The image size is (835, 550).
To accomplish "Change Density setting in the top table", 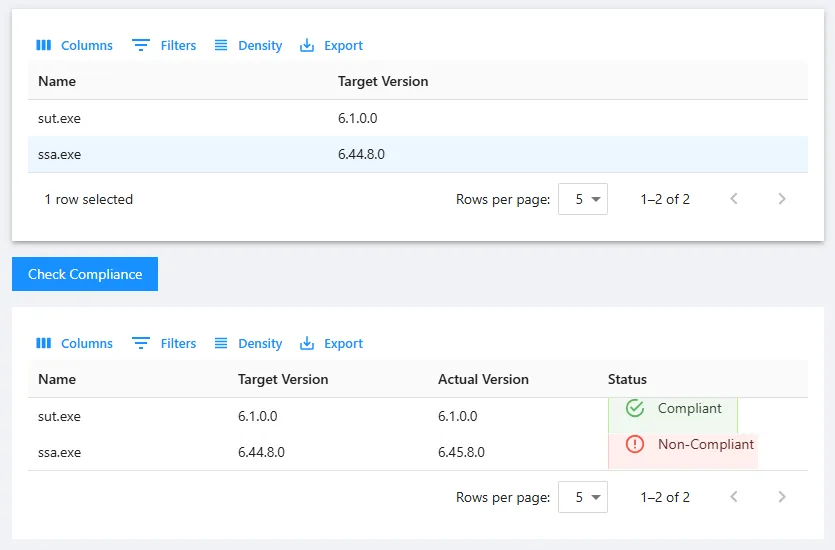I will pos(249,45).
